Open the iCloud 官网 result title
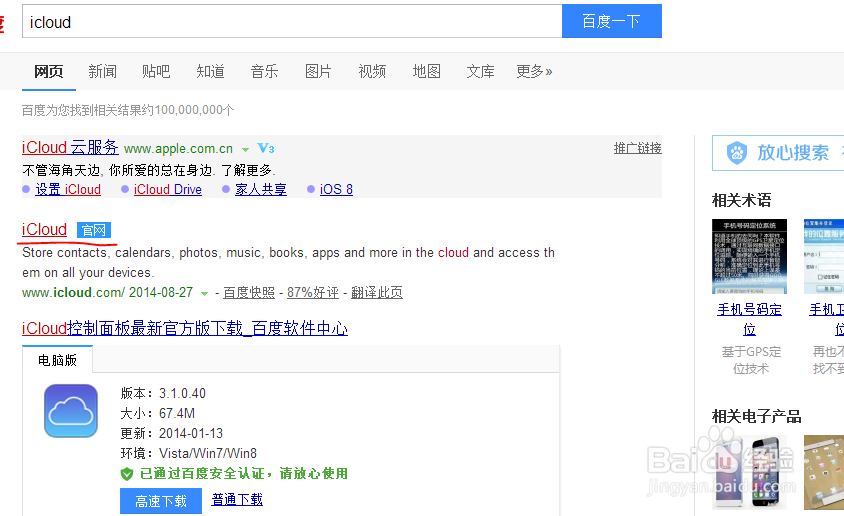Image resolution: width=844 pixels, height=516 pixels. coord(44,229)
